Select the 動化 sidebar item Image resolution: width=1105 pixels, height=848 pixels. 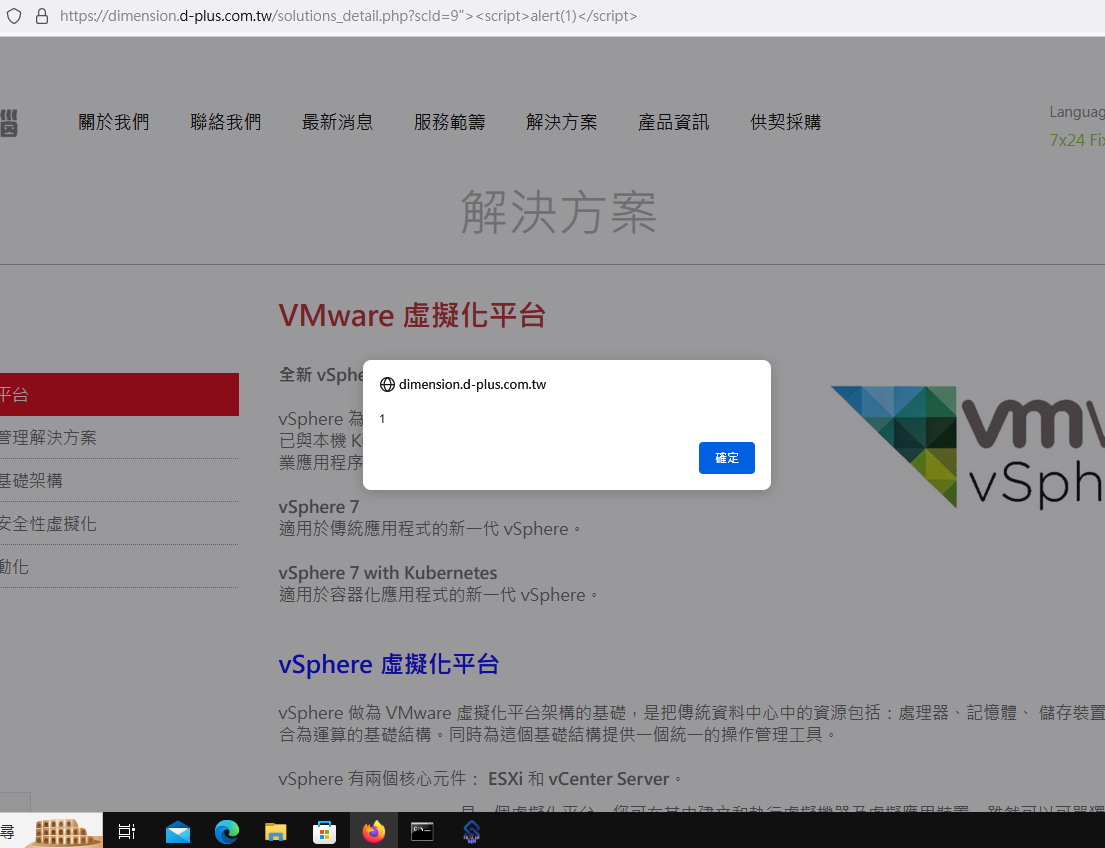pos(14,567)
